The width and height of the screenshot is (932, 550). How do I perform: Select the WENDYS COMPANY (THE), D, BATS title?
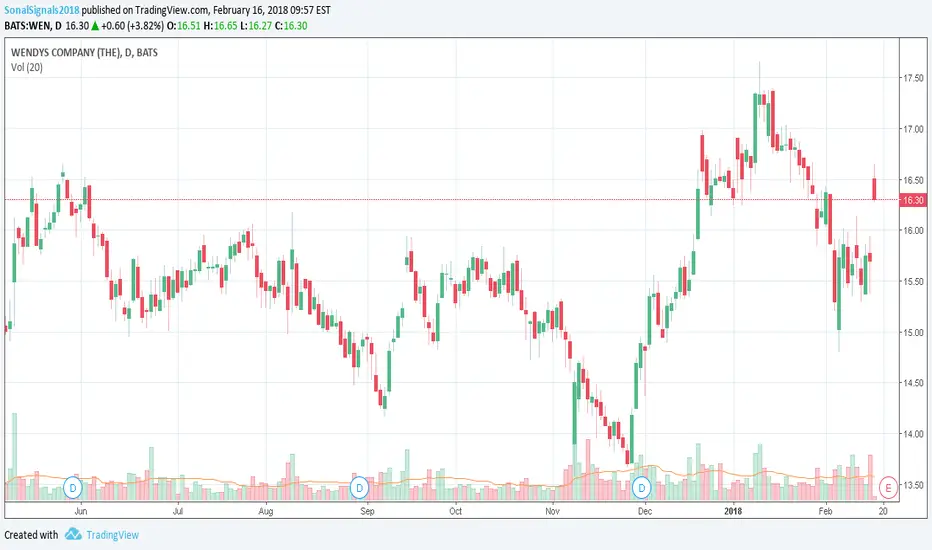(84, 52)
